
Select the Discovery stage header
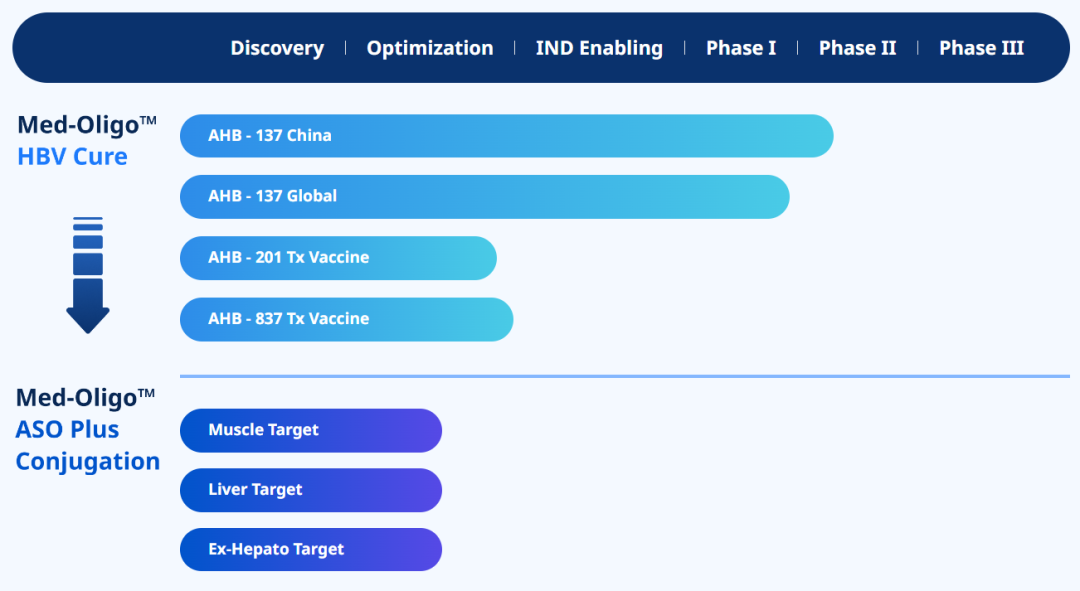click(x=277, y=48)
